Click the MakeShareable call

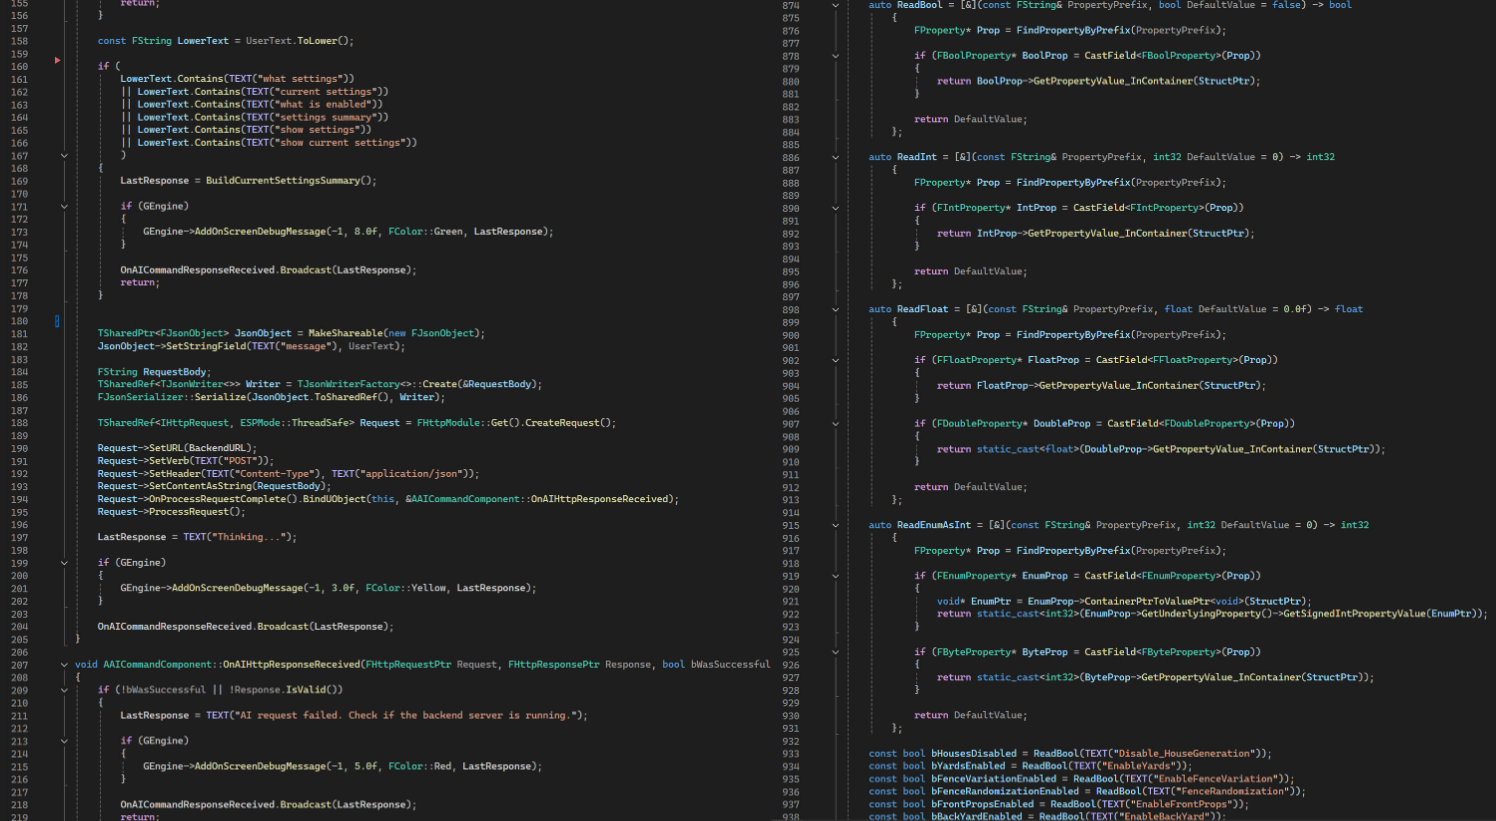click(x=345, y=334)
